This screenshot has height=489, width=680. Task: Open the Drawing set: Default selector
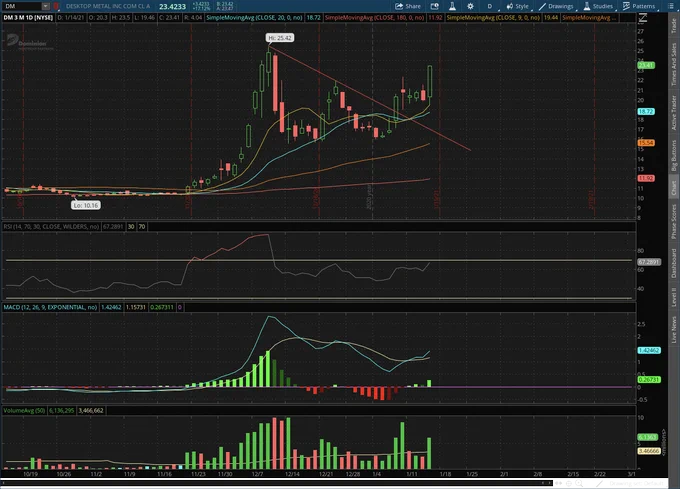coord(636,483)
